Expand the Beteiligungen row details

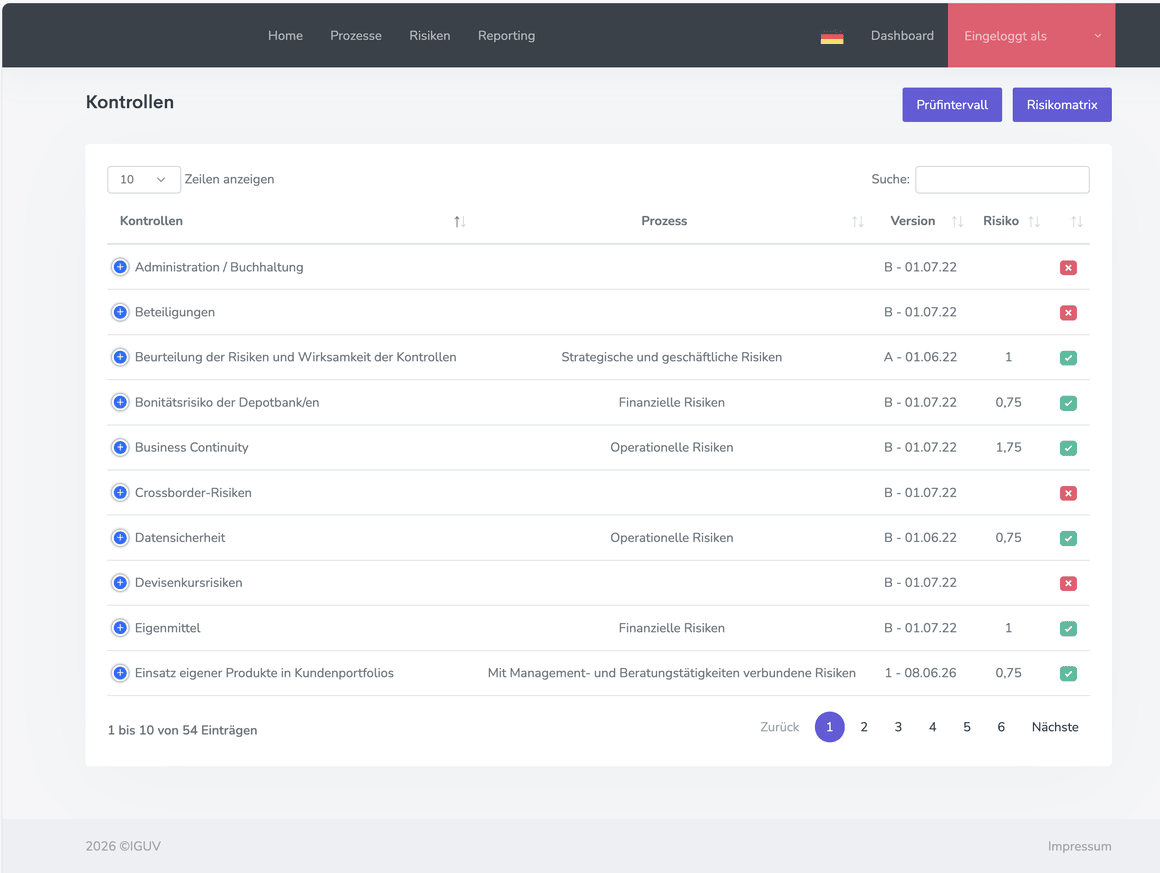pyautogui.click(x=120, y=312)
